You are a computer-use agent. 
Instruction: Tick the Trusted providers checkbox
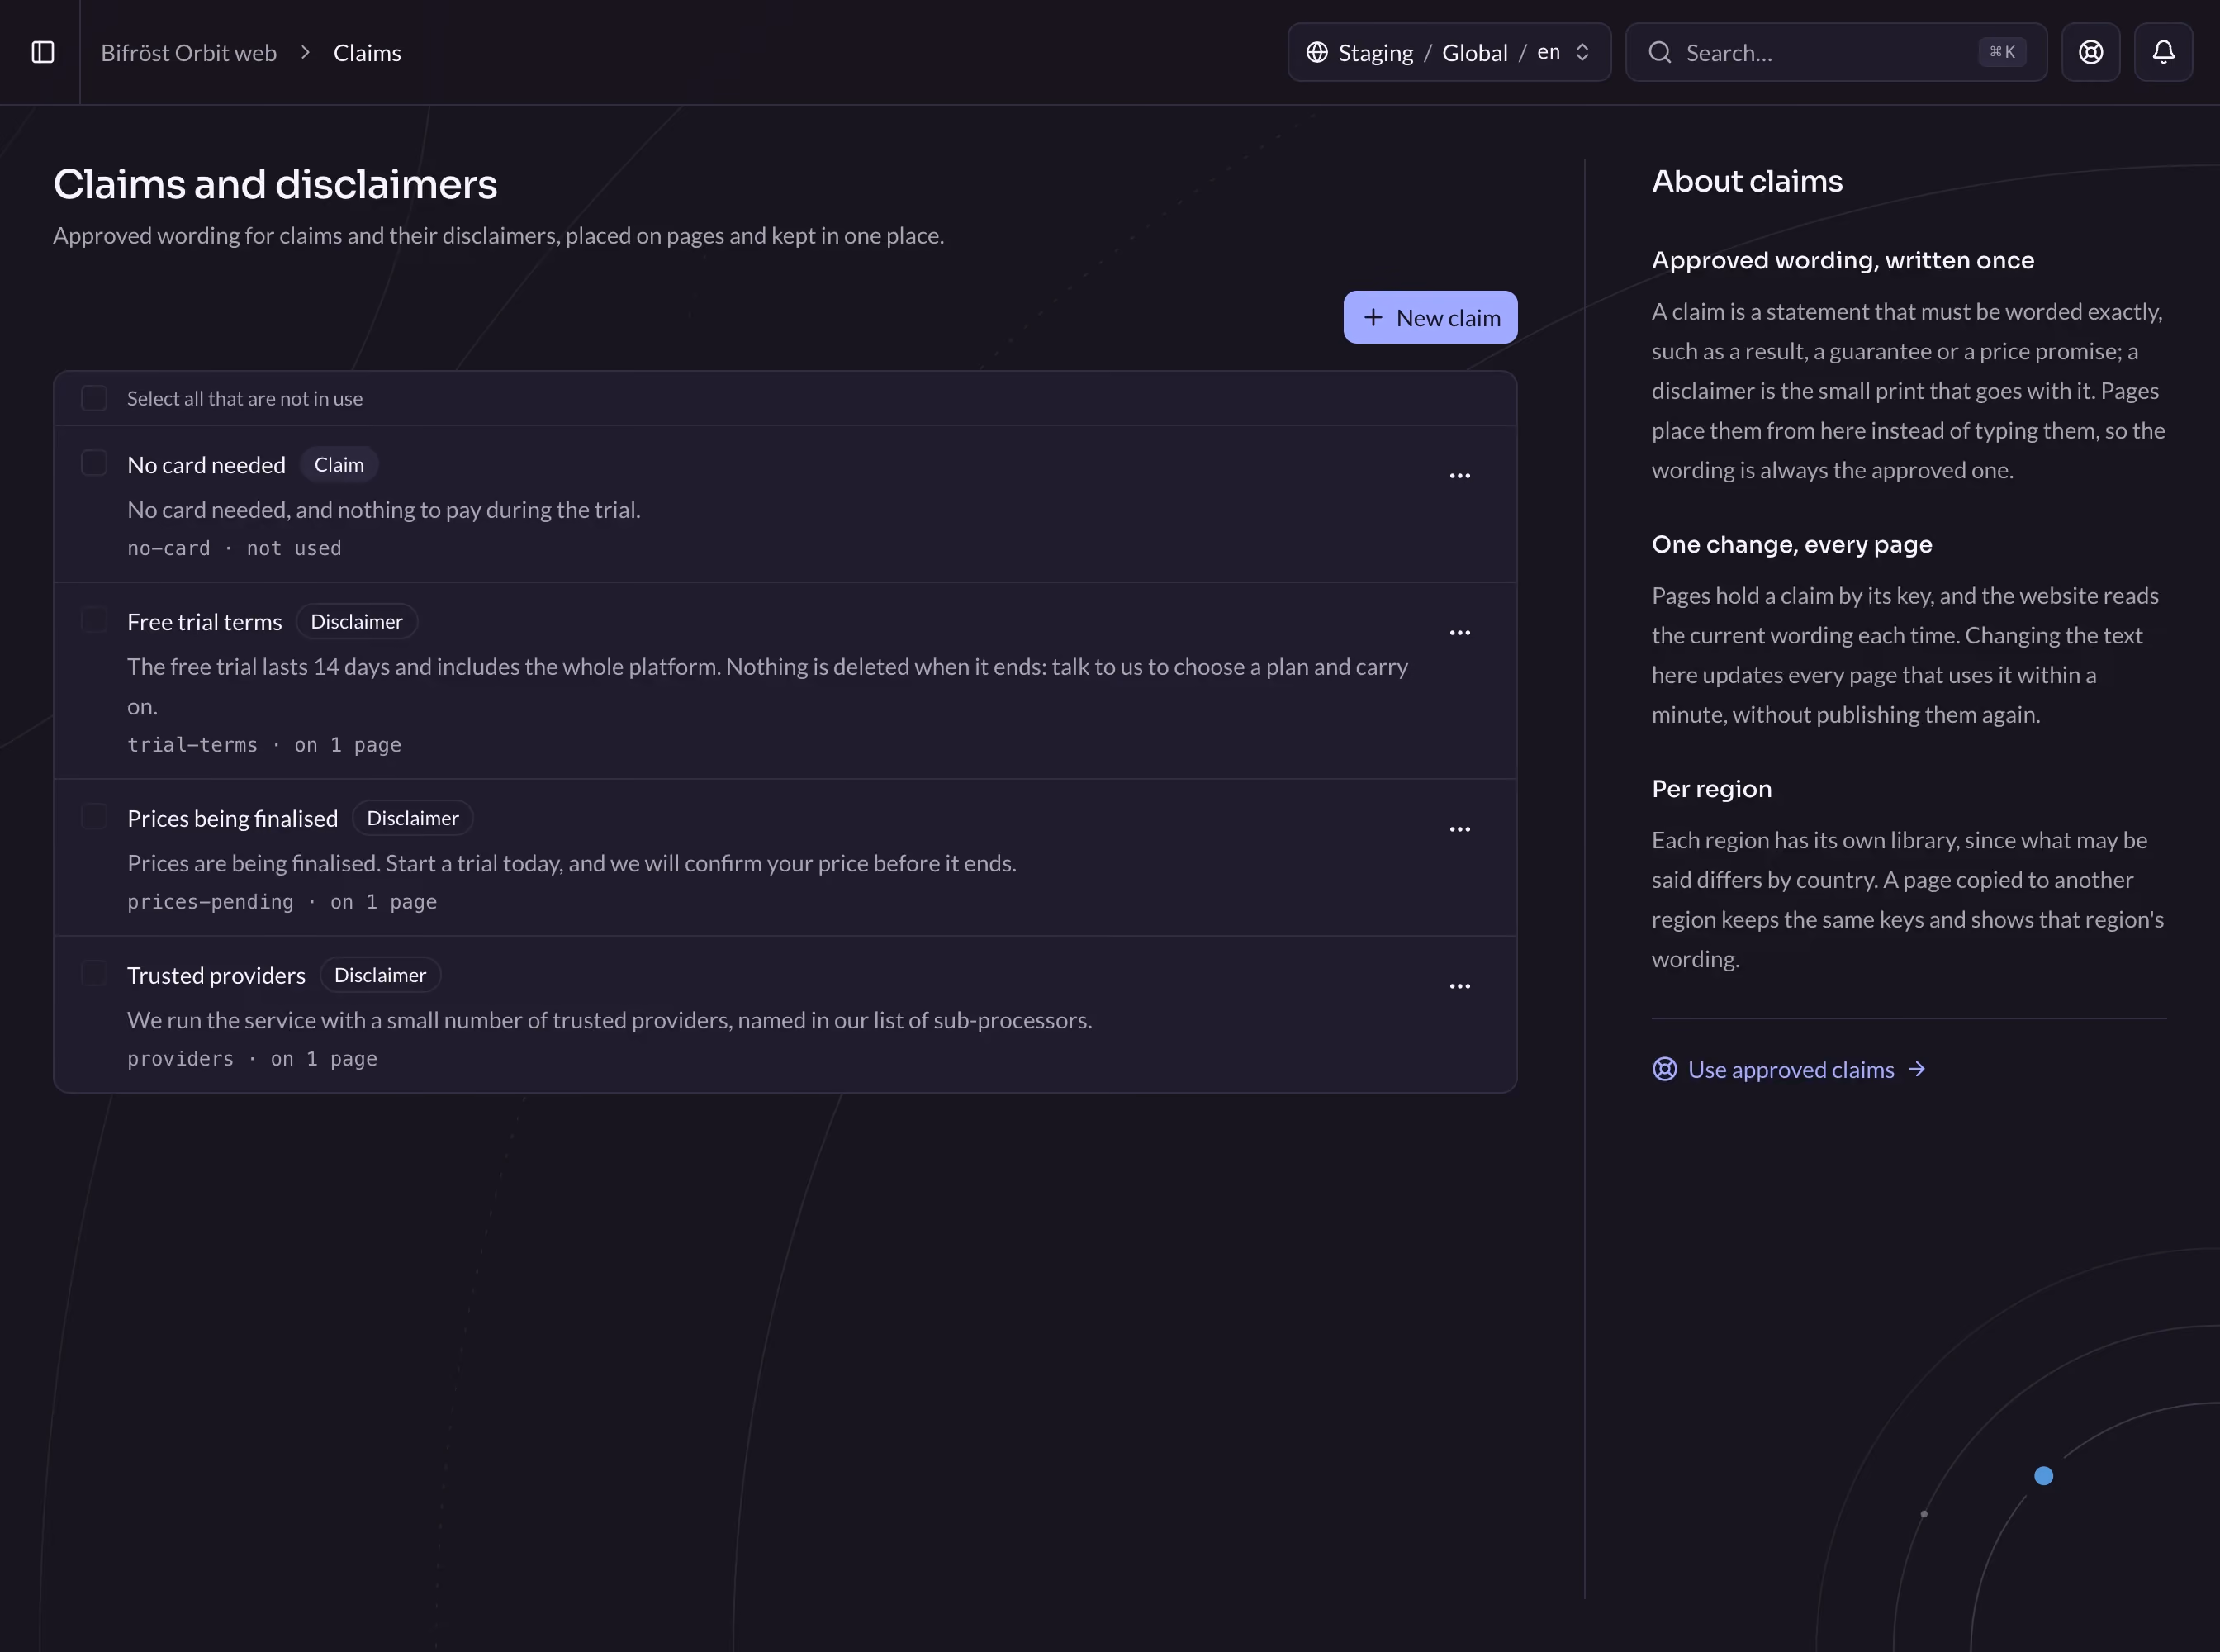pyautogui.click(x=94, y=974)
